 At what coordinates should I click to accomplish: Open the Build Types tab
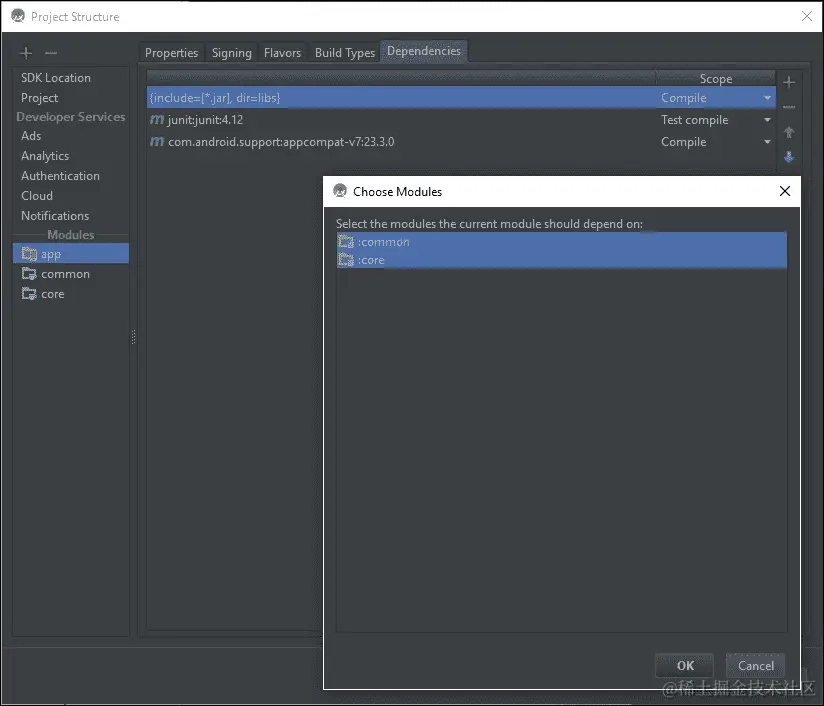click(344, 52)
